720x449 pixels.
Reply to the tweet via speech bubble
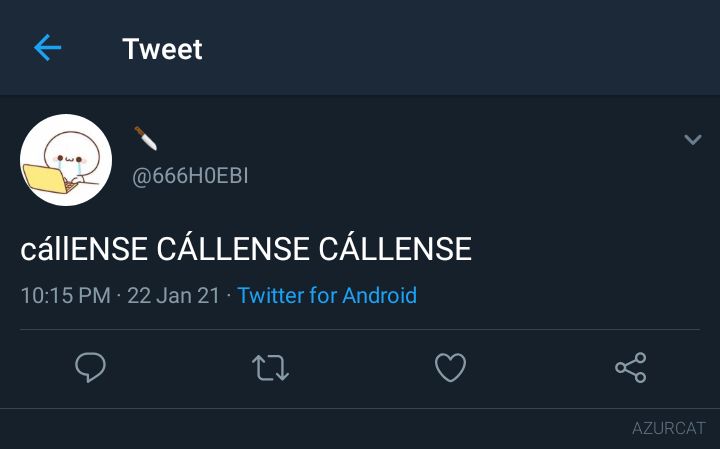[90, 367]
